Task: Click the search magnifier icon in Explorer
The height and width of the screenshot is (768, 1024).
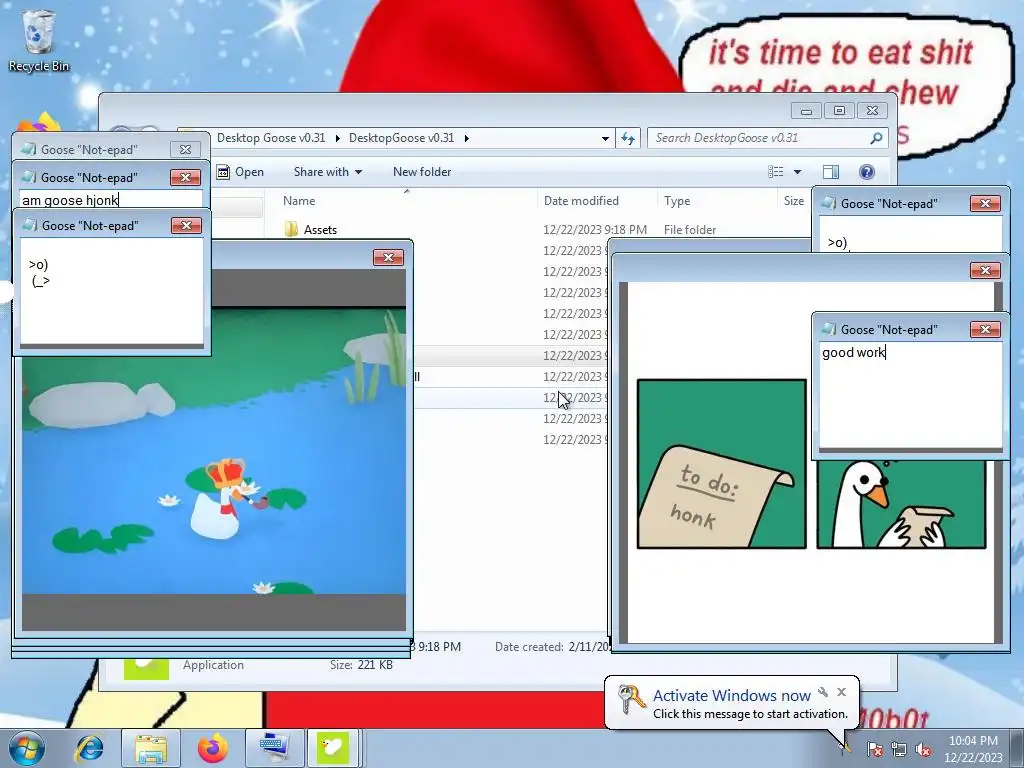Action: point(876,138)
